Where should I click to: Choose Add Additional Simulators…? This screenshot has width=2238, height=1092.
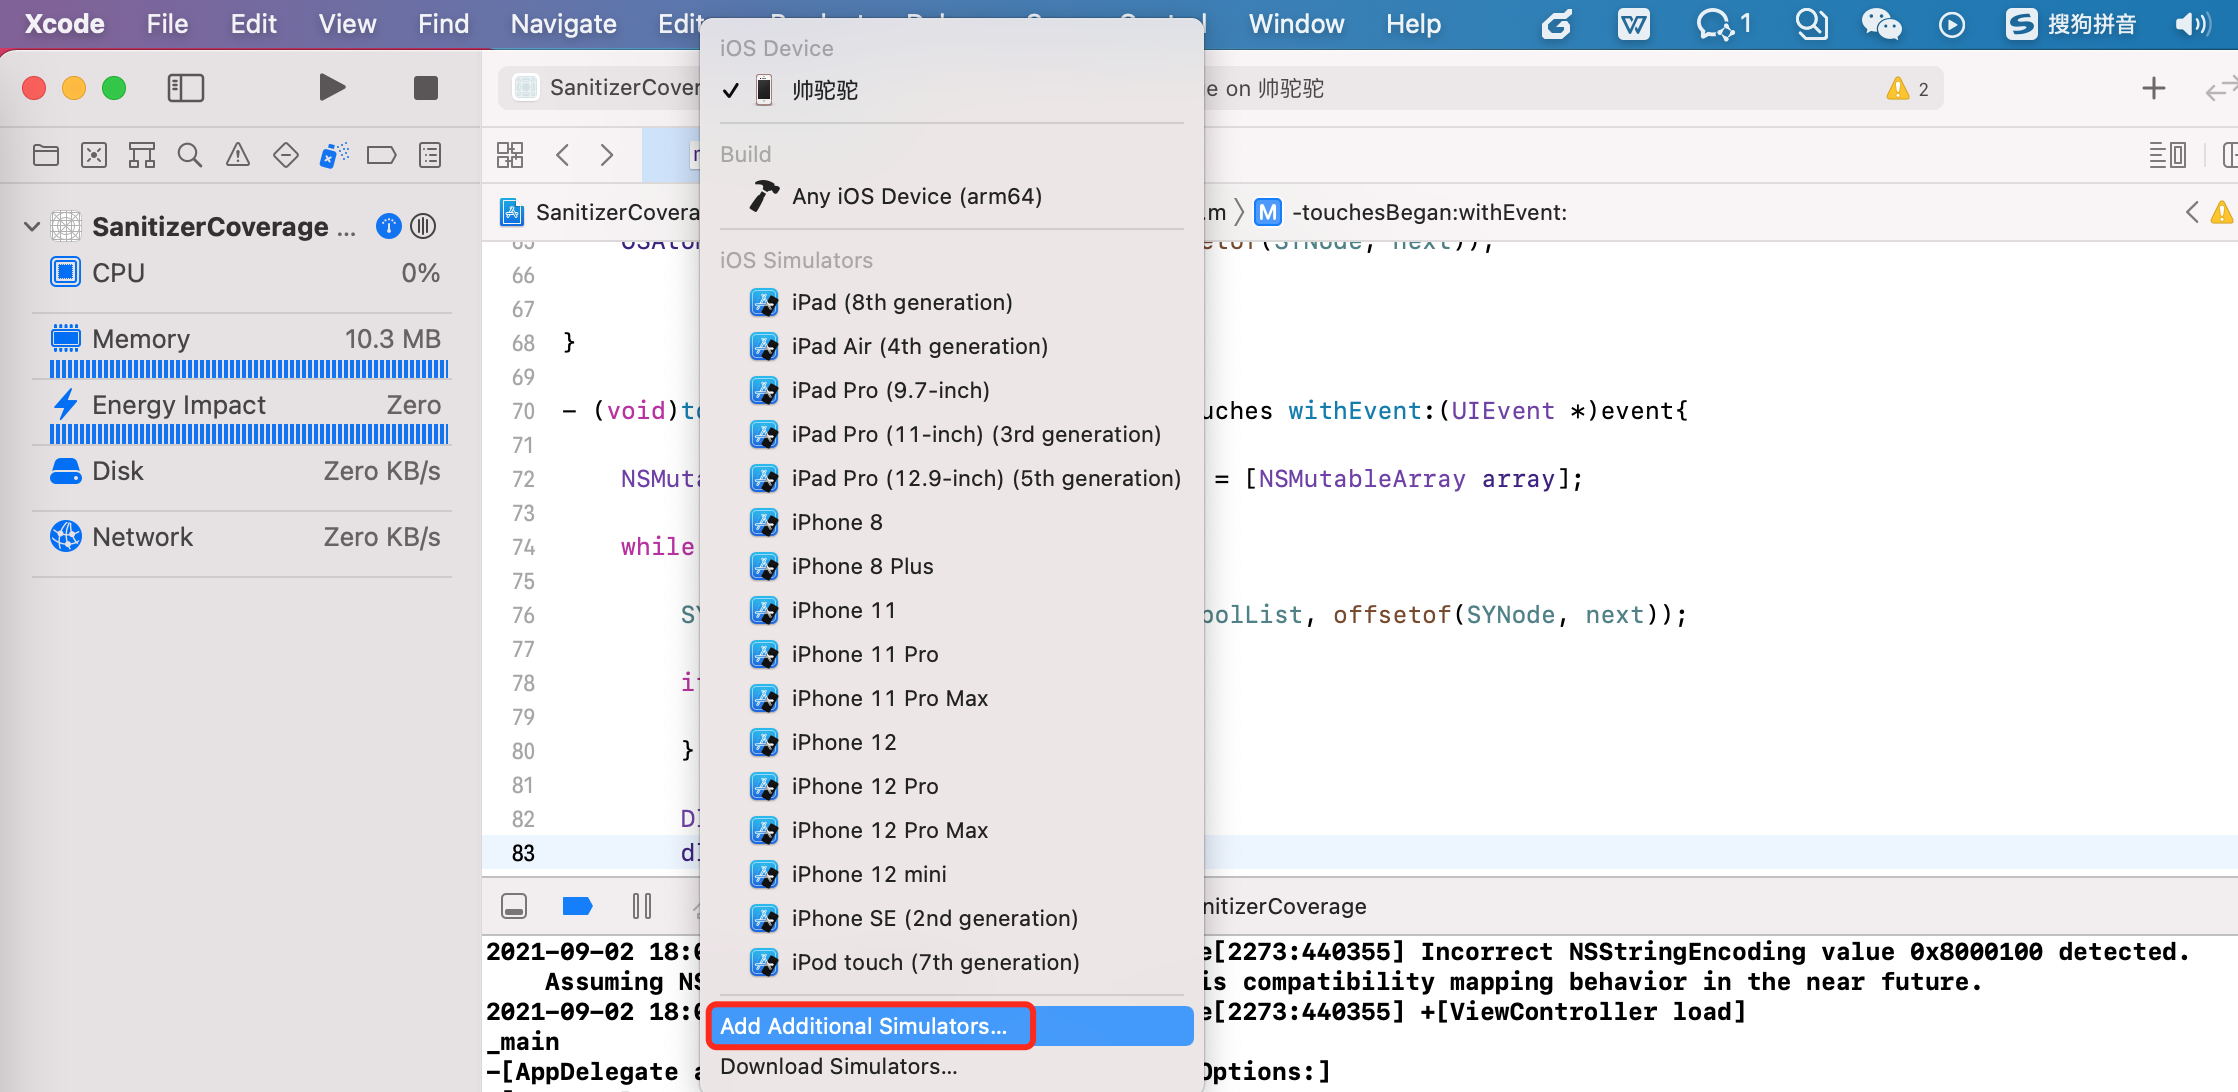tap(951, 1026)
